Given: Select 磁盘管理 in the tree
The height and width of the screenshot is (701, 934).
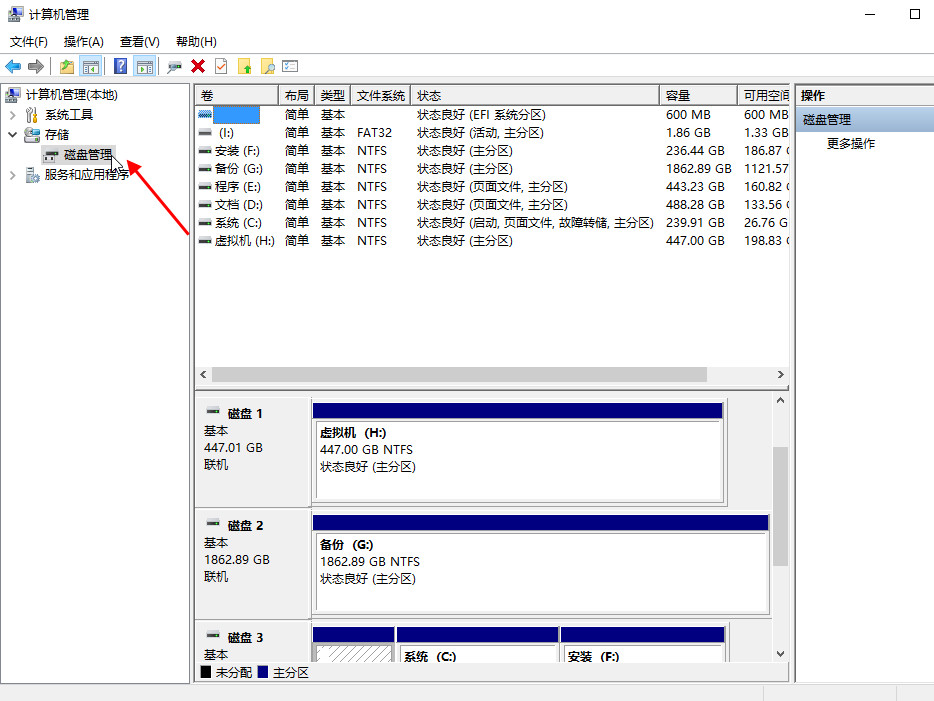Looking at the screenshot, I should pos(87,155).
